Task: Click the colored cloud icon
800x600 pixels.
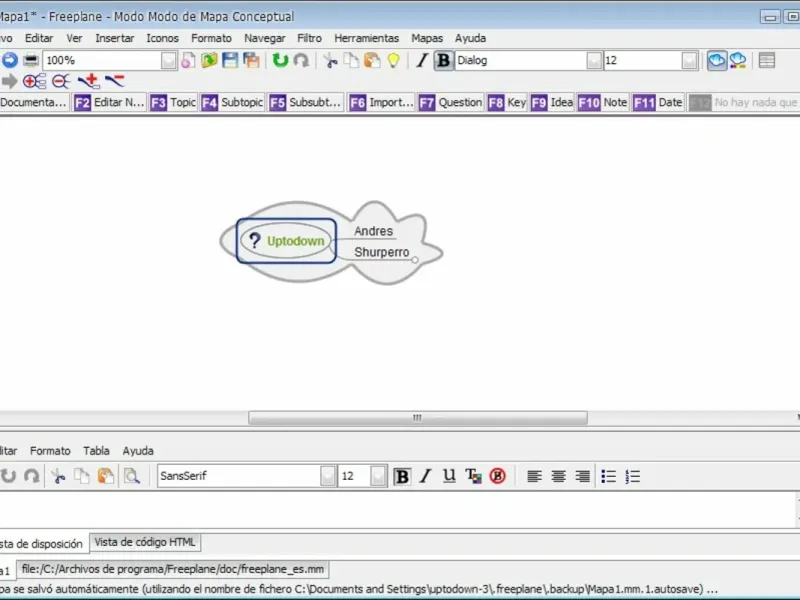Action: pos(738,60)
